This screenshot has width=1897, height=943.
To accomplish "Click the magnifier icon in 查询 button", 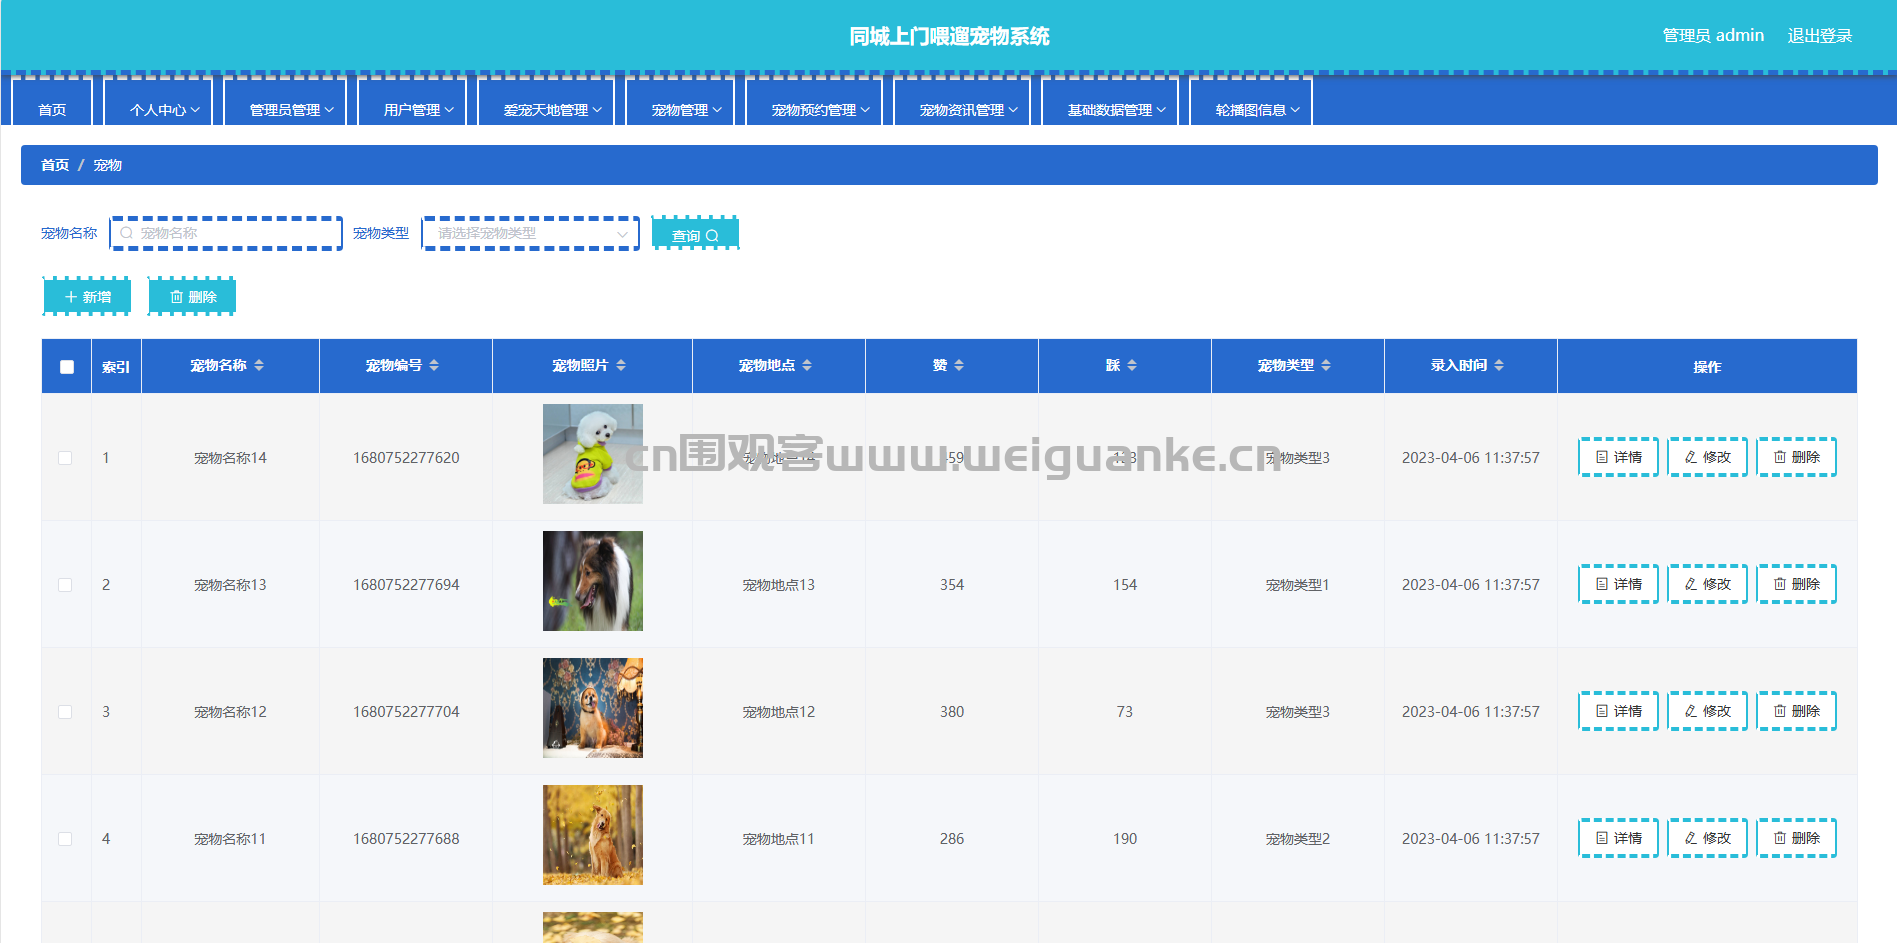I will 712,236.
